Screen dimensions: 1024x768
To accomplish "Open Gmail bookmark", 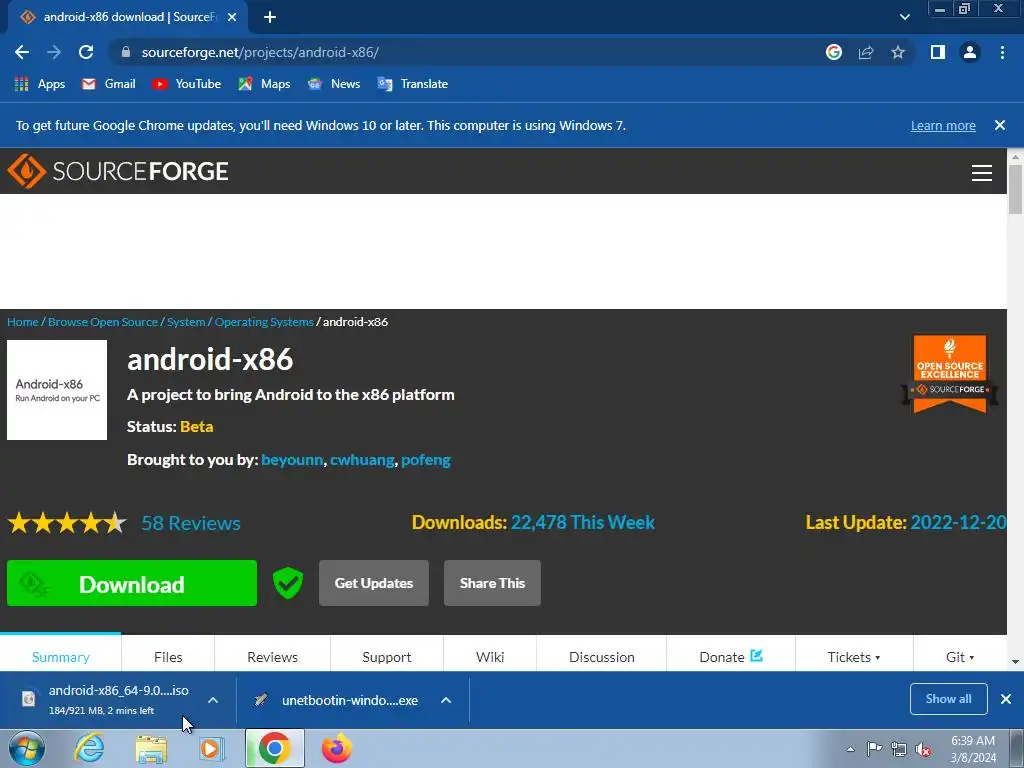I will [x=108, y=84].
